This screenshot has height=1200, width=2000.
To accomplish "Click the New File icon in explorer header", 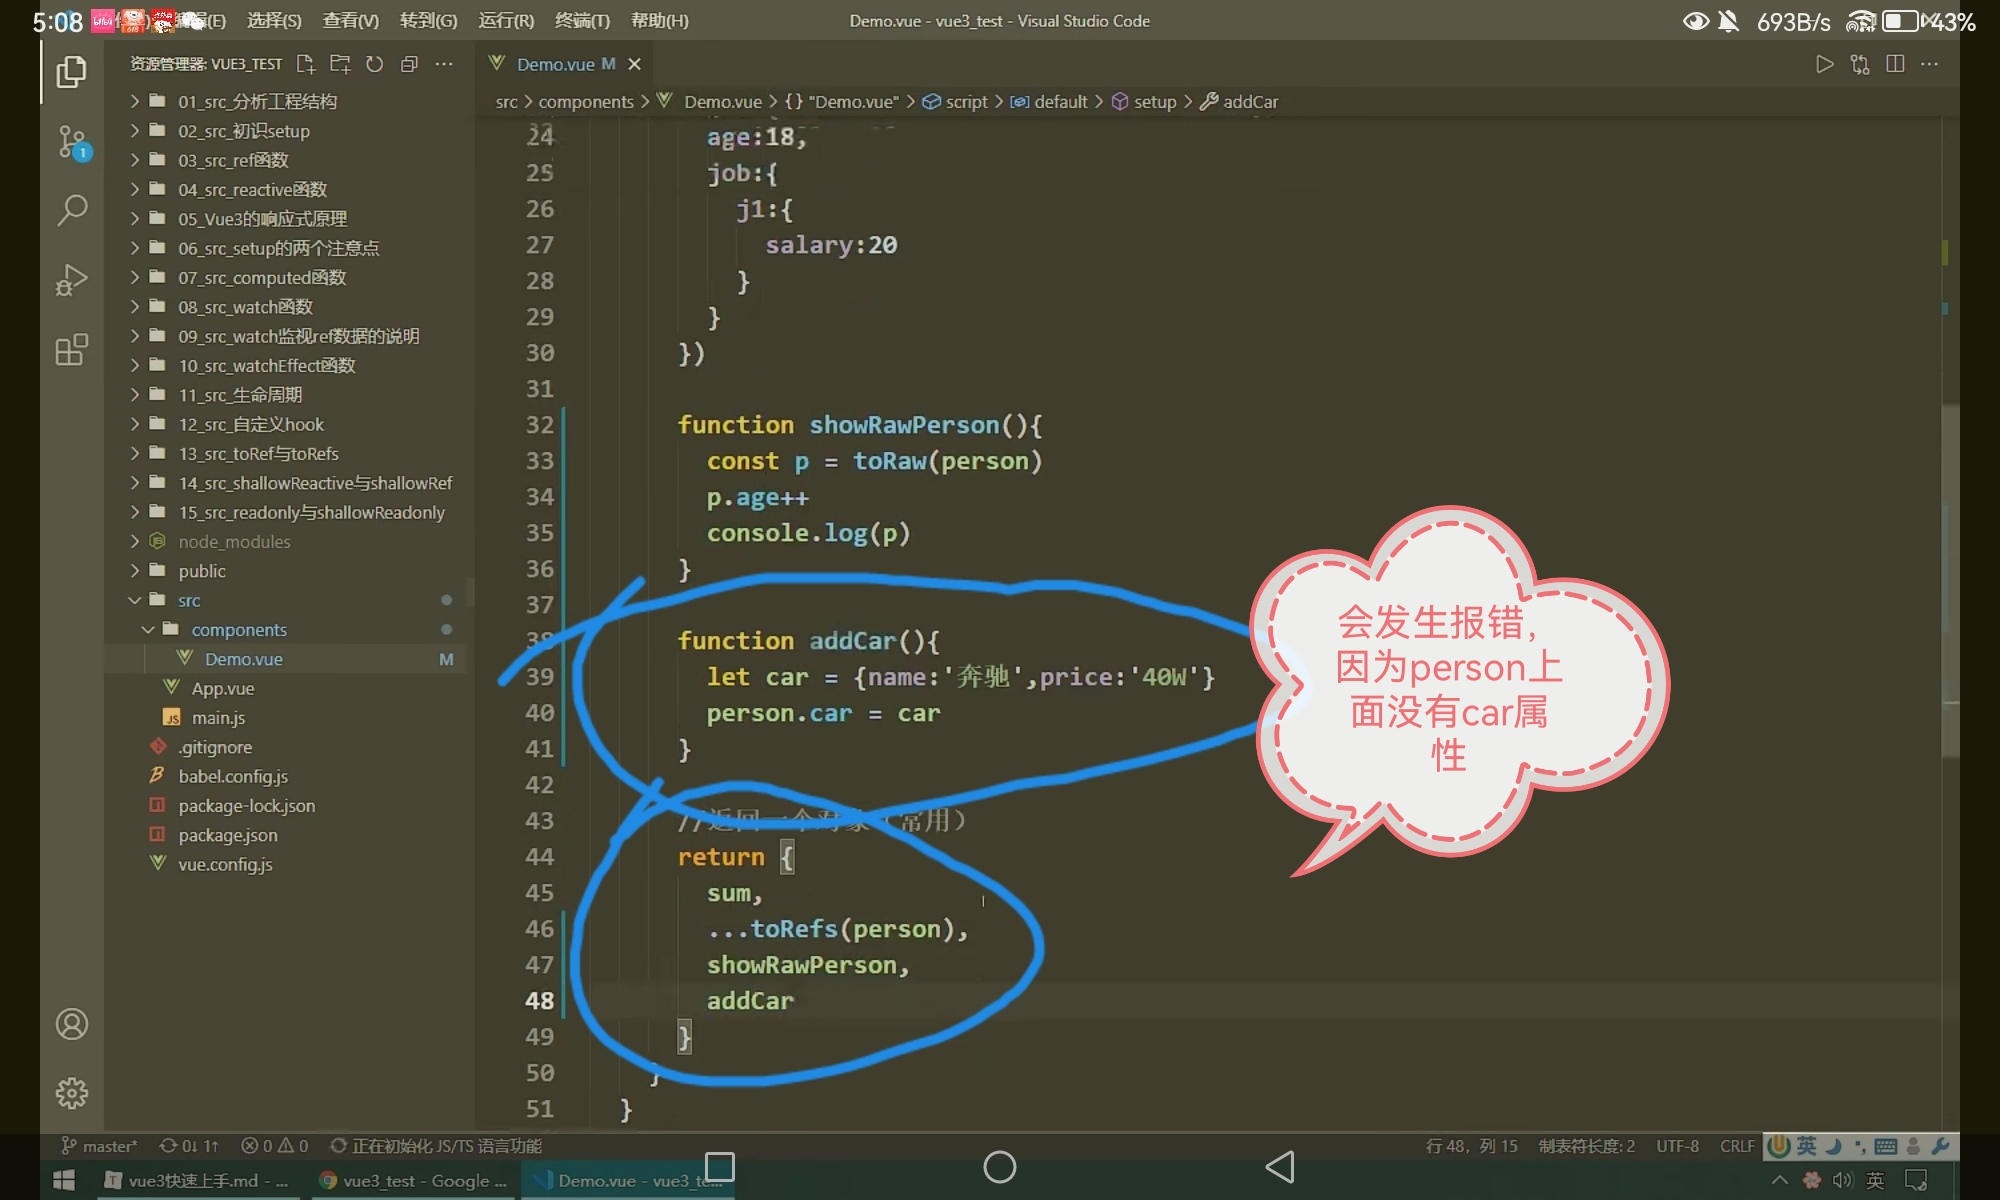I will point(306,64).
